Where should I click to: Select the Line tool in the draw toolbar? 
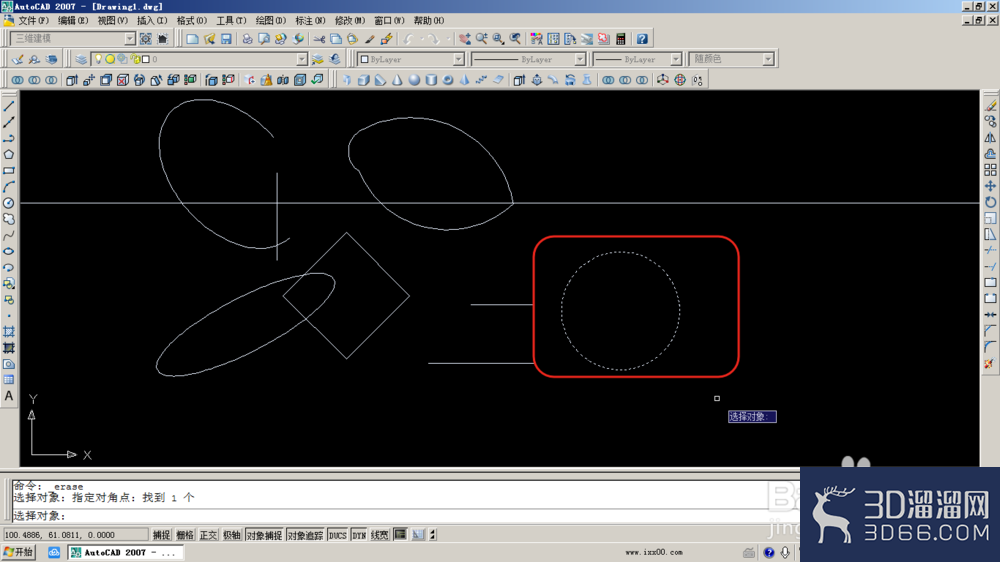point(9,106)
